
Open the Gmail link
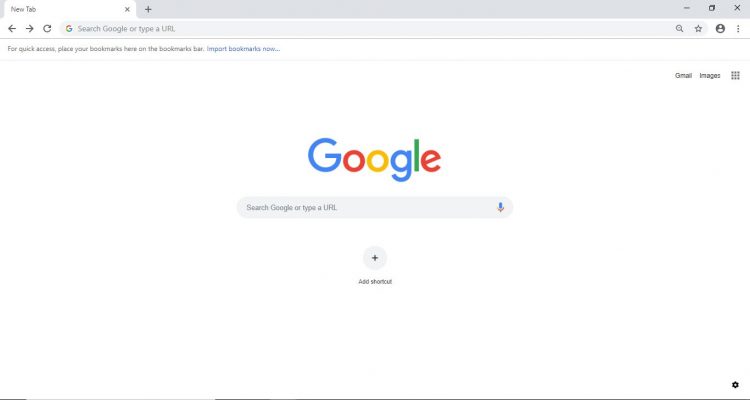click(684, 76)
